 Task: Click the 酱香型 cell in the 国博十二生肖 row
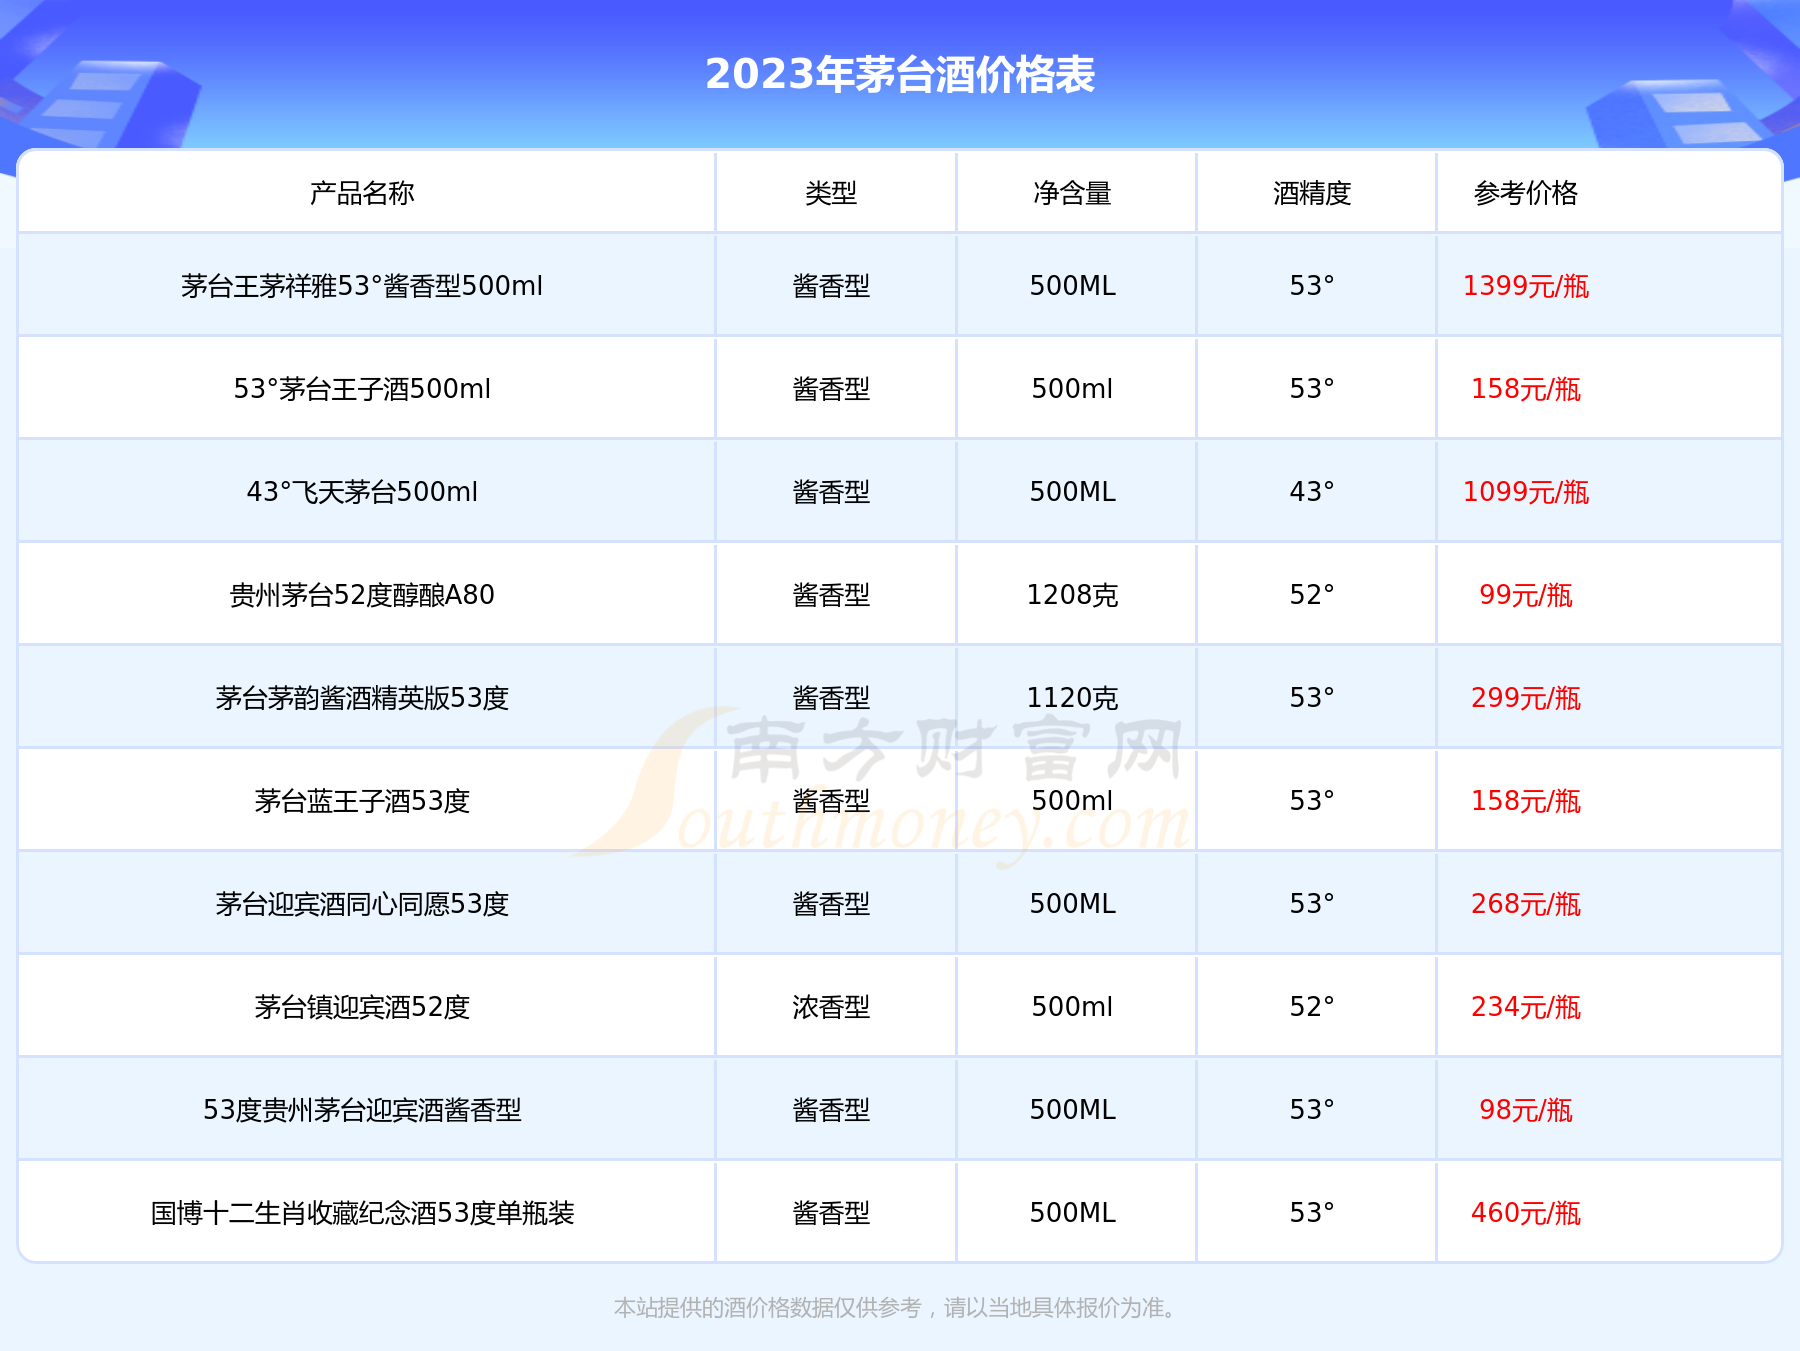tap(831, 1213)
